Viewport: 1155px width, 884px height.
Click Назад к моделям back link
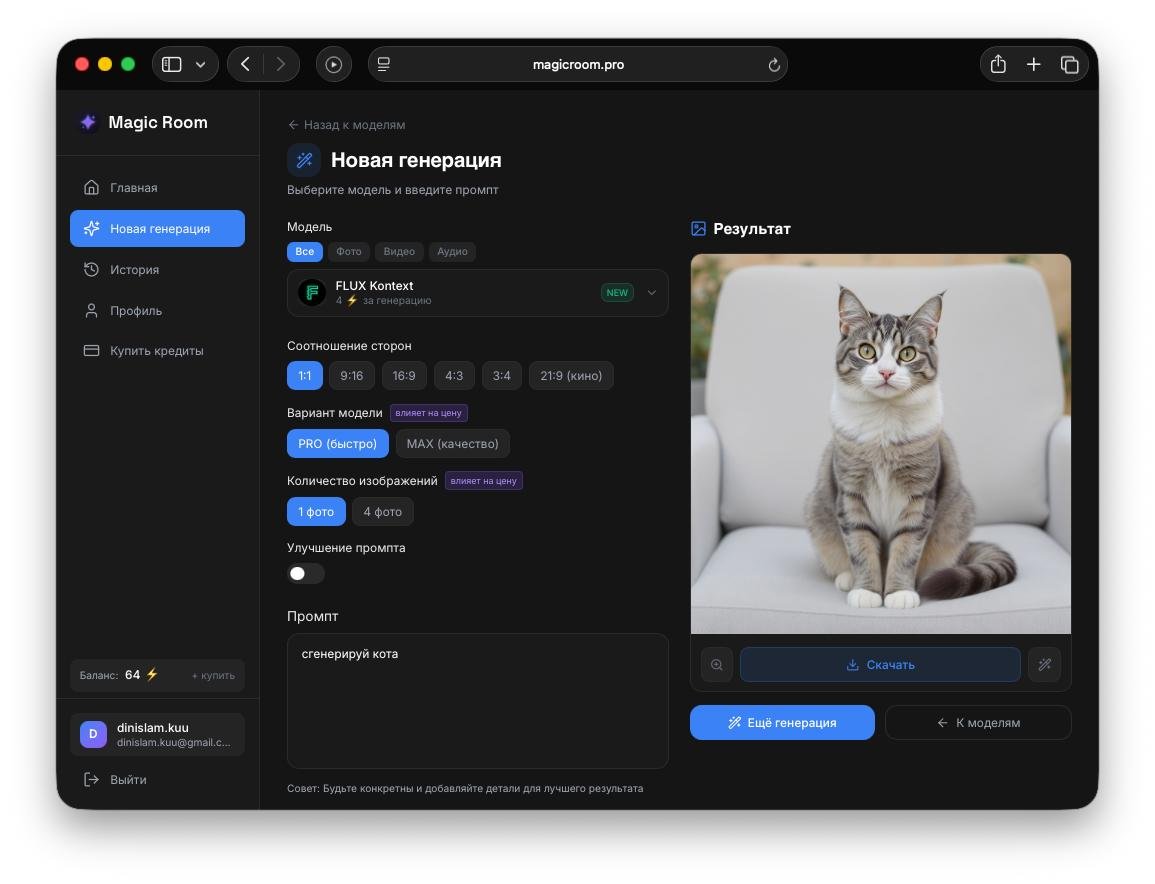[346, 124]
